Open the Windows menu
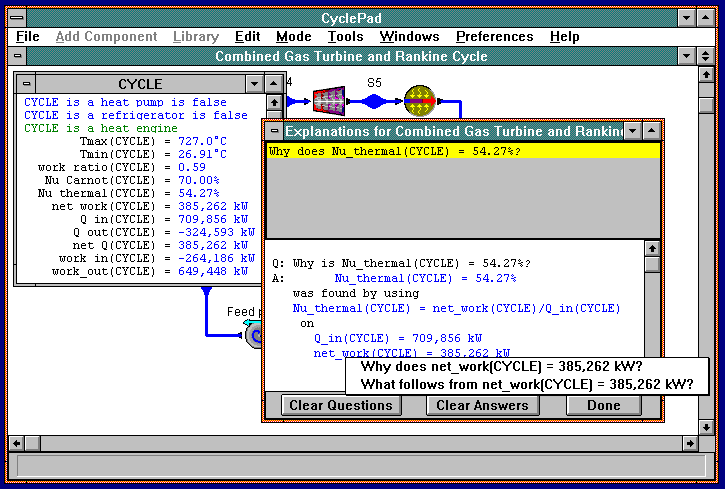This screenshot has height=489, width=725. click(x=409, y=37)
